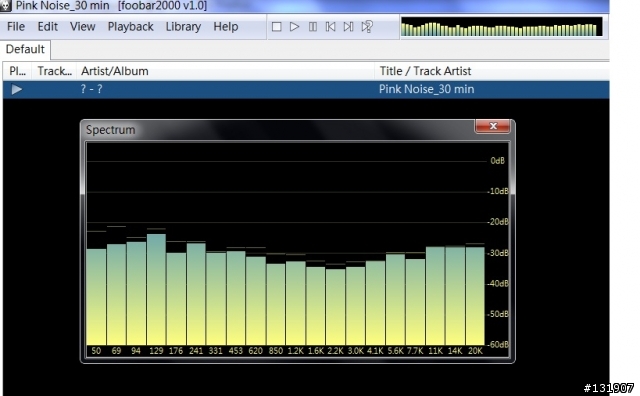Click the foobar2000 title bar app icon
The width and height of the screenshot is (640, 396).
tap(6, 5)
